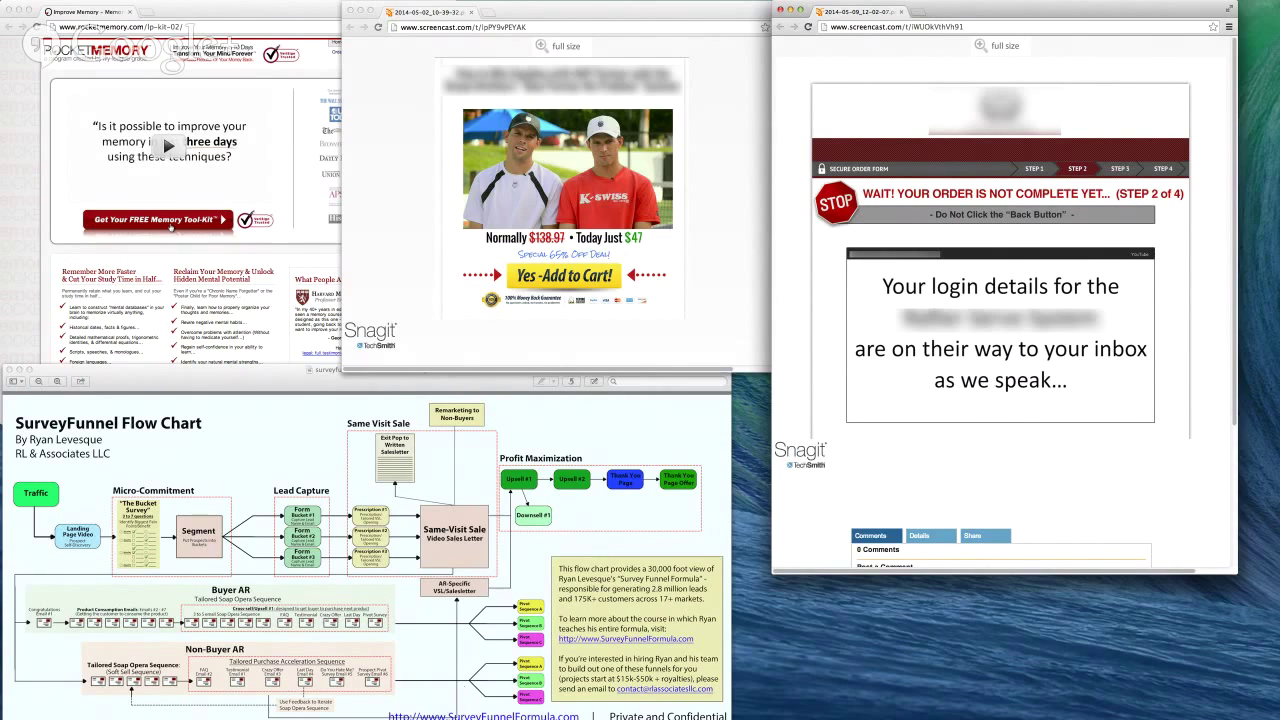
Task: Click 'Normally $138.97 Today Just $47' text
Action: (564, 238)
